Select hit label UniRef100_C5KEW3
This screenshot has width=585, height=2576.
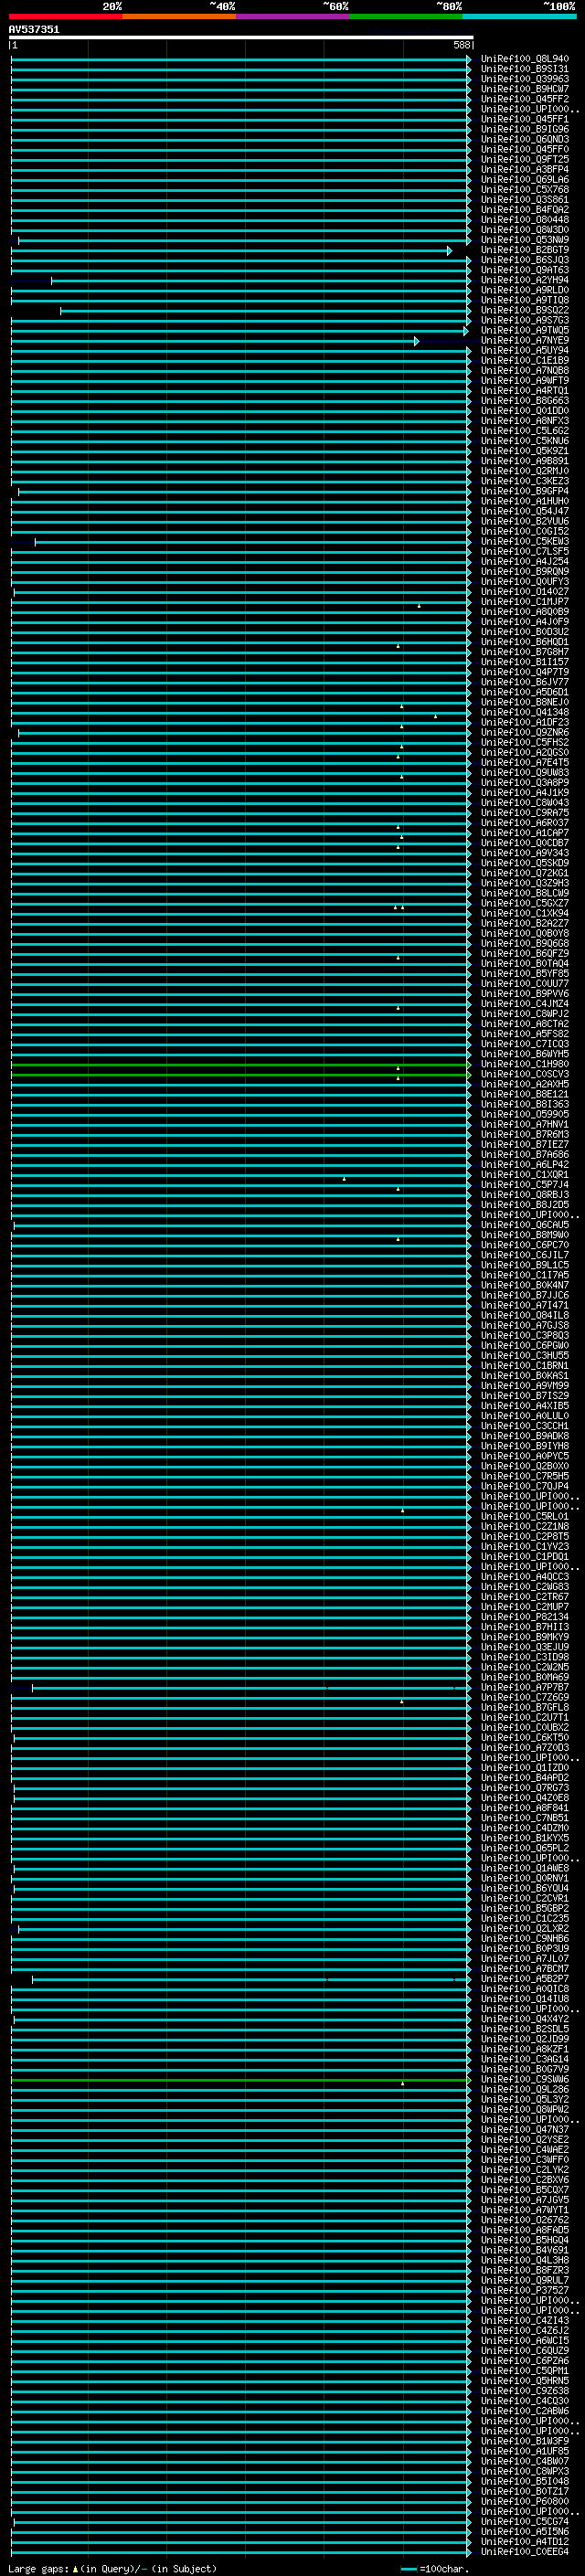coord(524,541)
